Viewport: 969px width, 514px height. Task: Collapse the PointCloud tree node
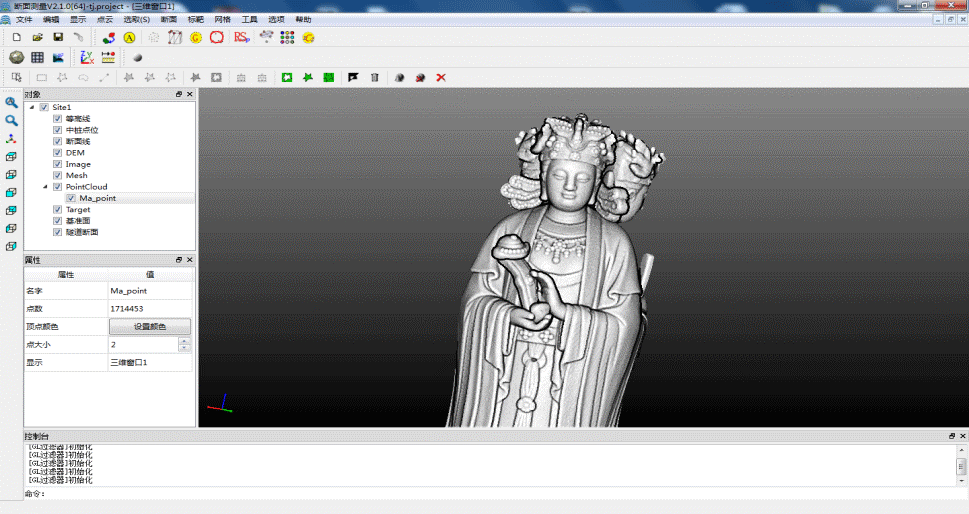click(x=45, y=187)
